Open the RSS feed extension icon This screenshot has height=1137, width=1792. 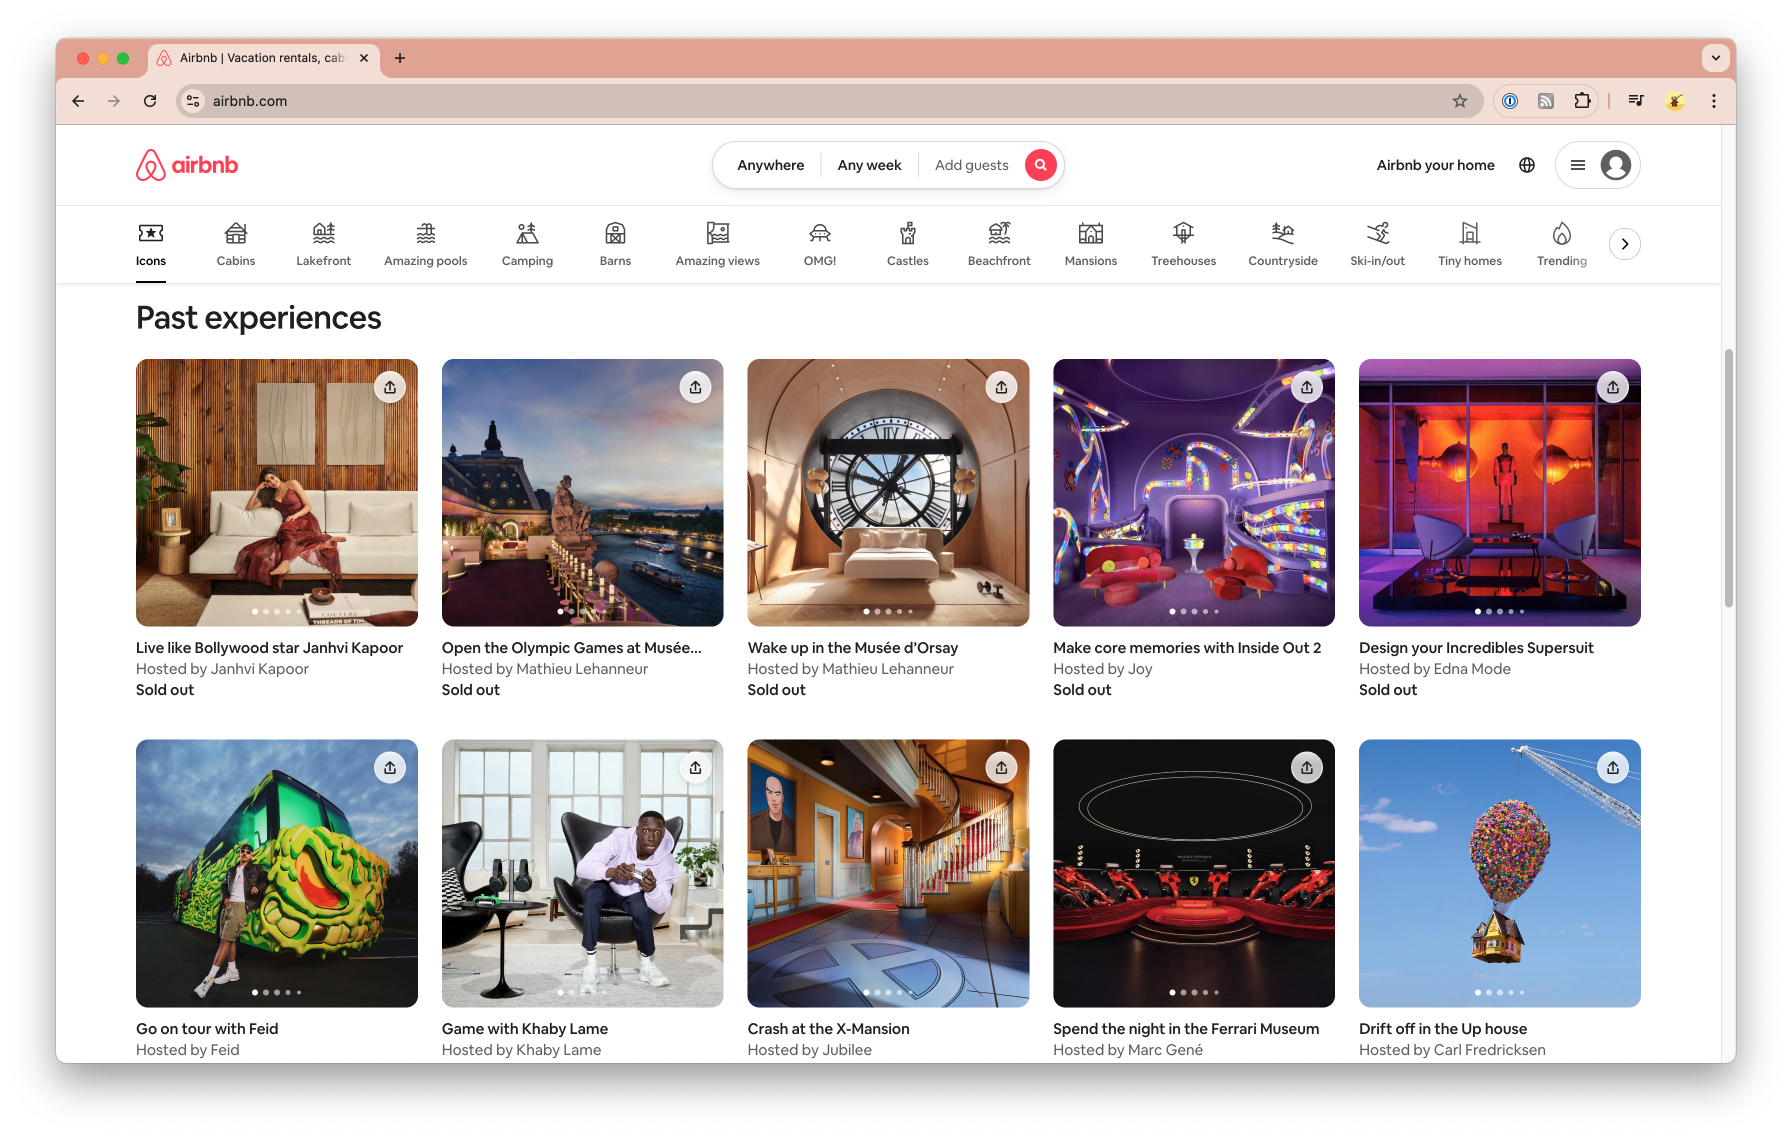coord(1546,101)
